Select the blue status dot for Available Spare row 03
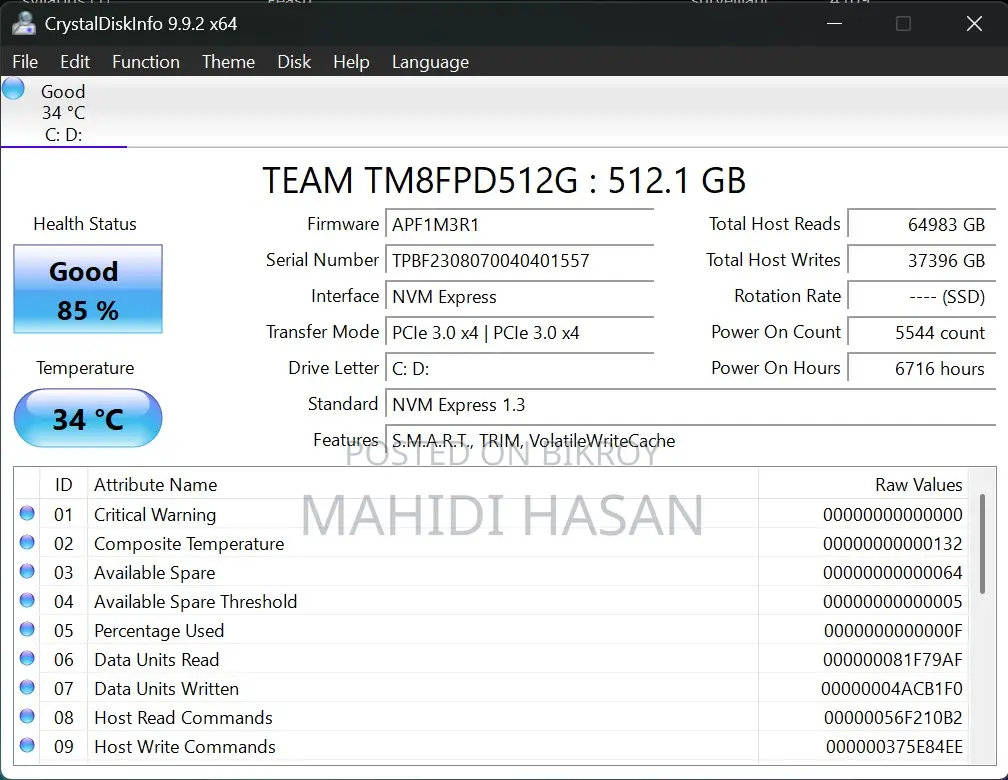The image size is (1008, 780). 27,571
